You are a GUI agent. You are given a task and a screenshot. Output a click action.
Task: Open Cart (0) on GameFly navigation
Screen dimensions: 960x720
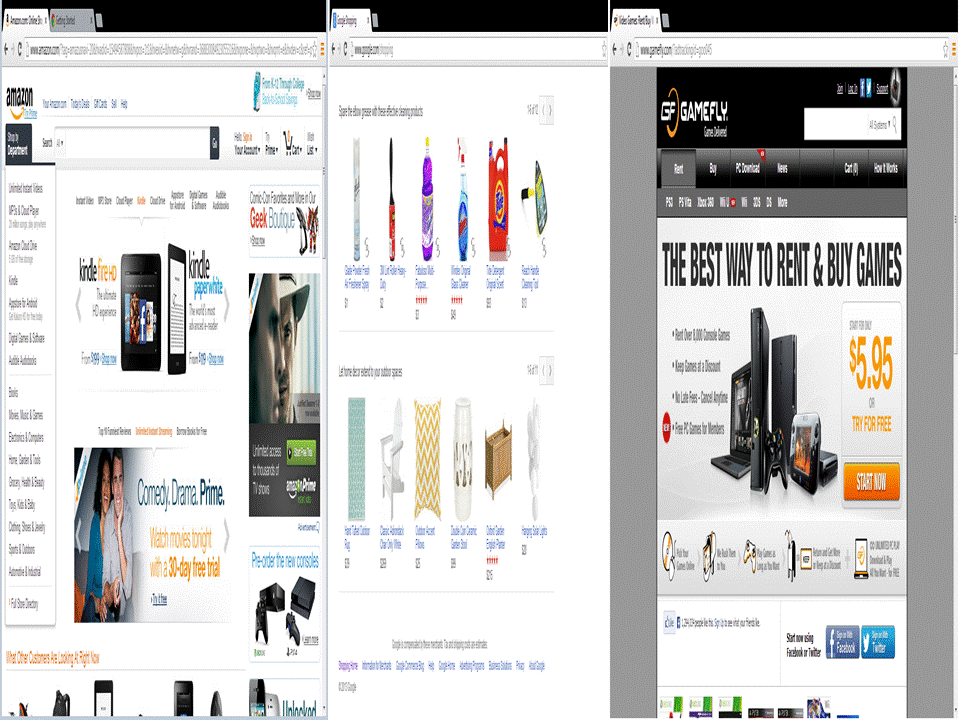[x=851, y=168]
